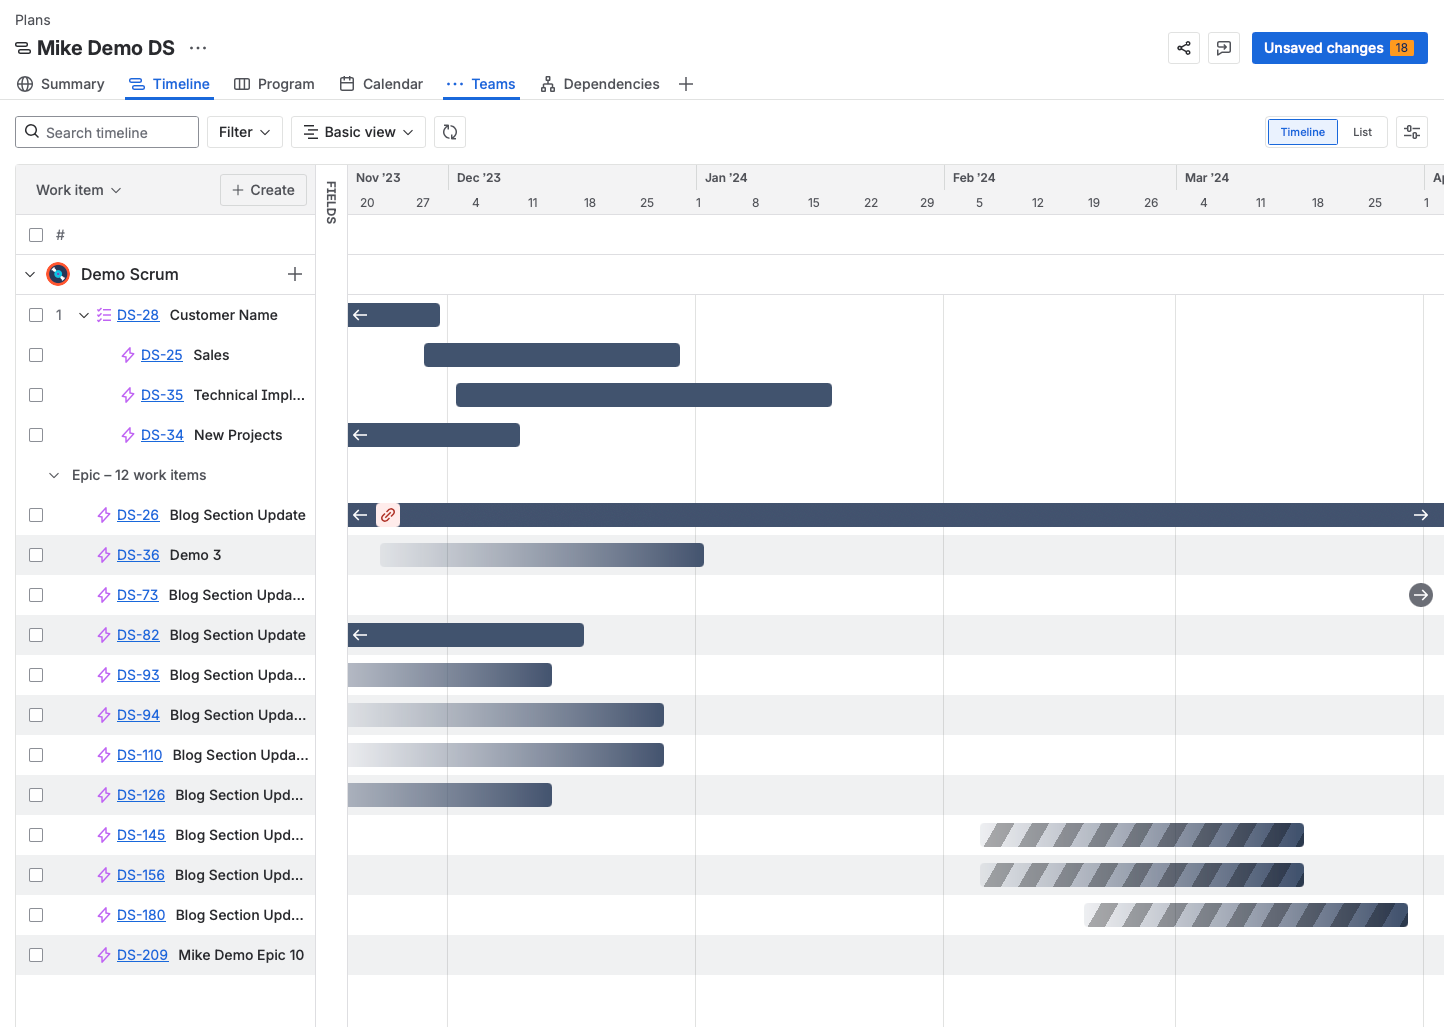Toggle the select-all checkbox in header row

pos(36,235)
